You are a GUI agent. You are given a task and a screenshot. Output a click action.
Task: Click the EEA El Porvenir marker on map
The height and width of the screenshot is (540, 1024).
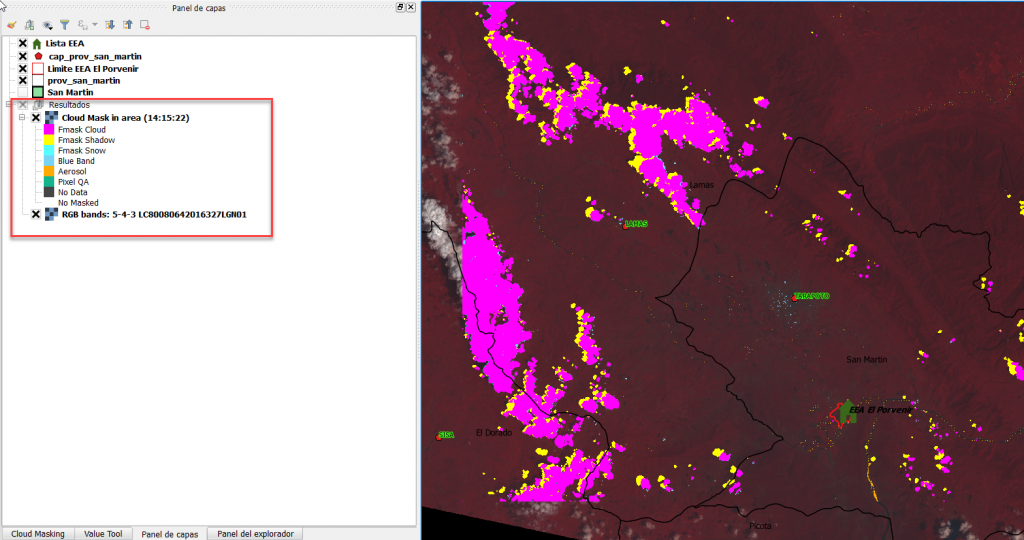(x=847, y=411)
